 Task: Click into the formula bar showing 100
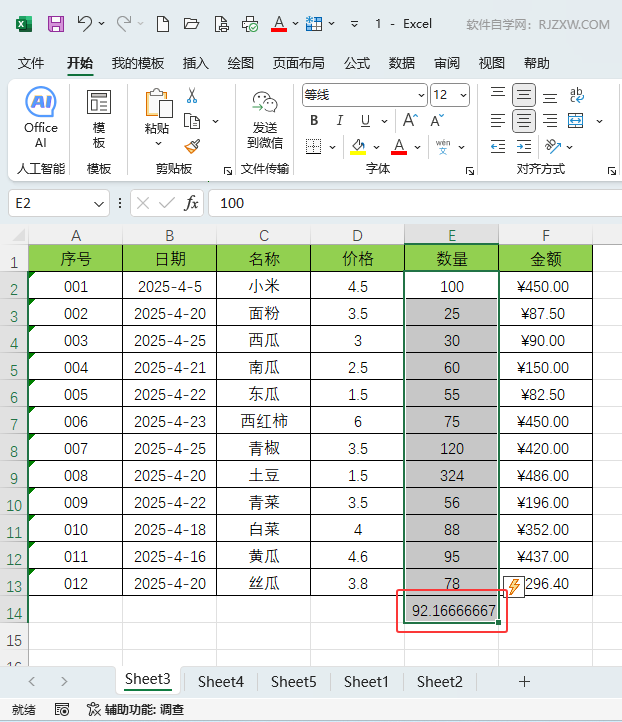pos(415,203)
